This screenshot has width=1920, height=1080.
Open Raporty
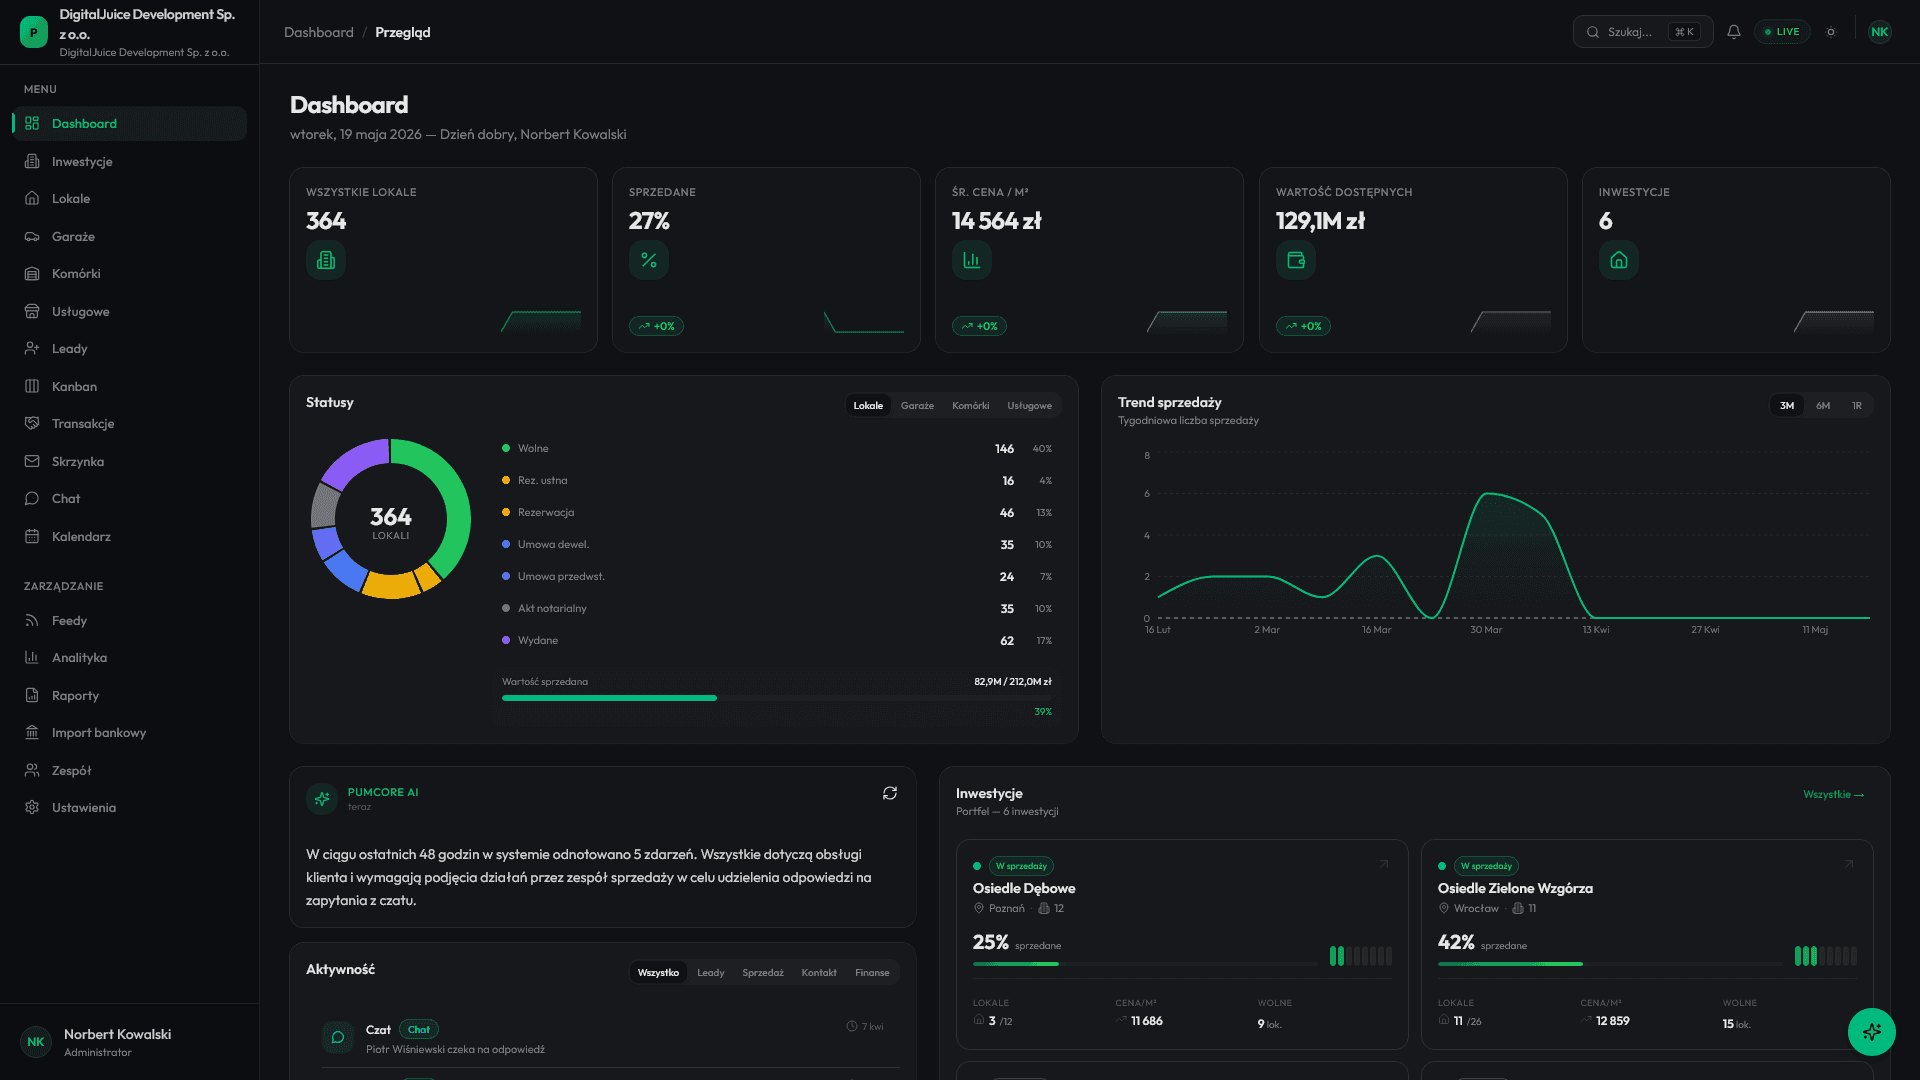(x=129, y=695)
